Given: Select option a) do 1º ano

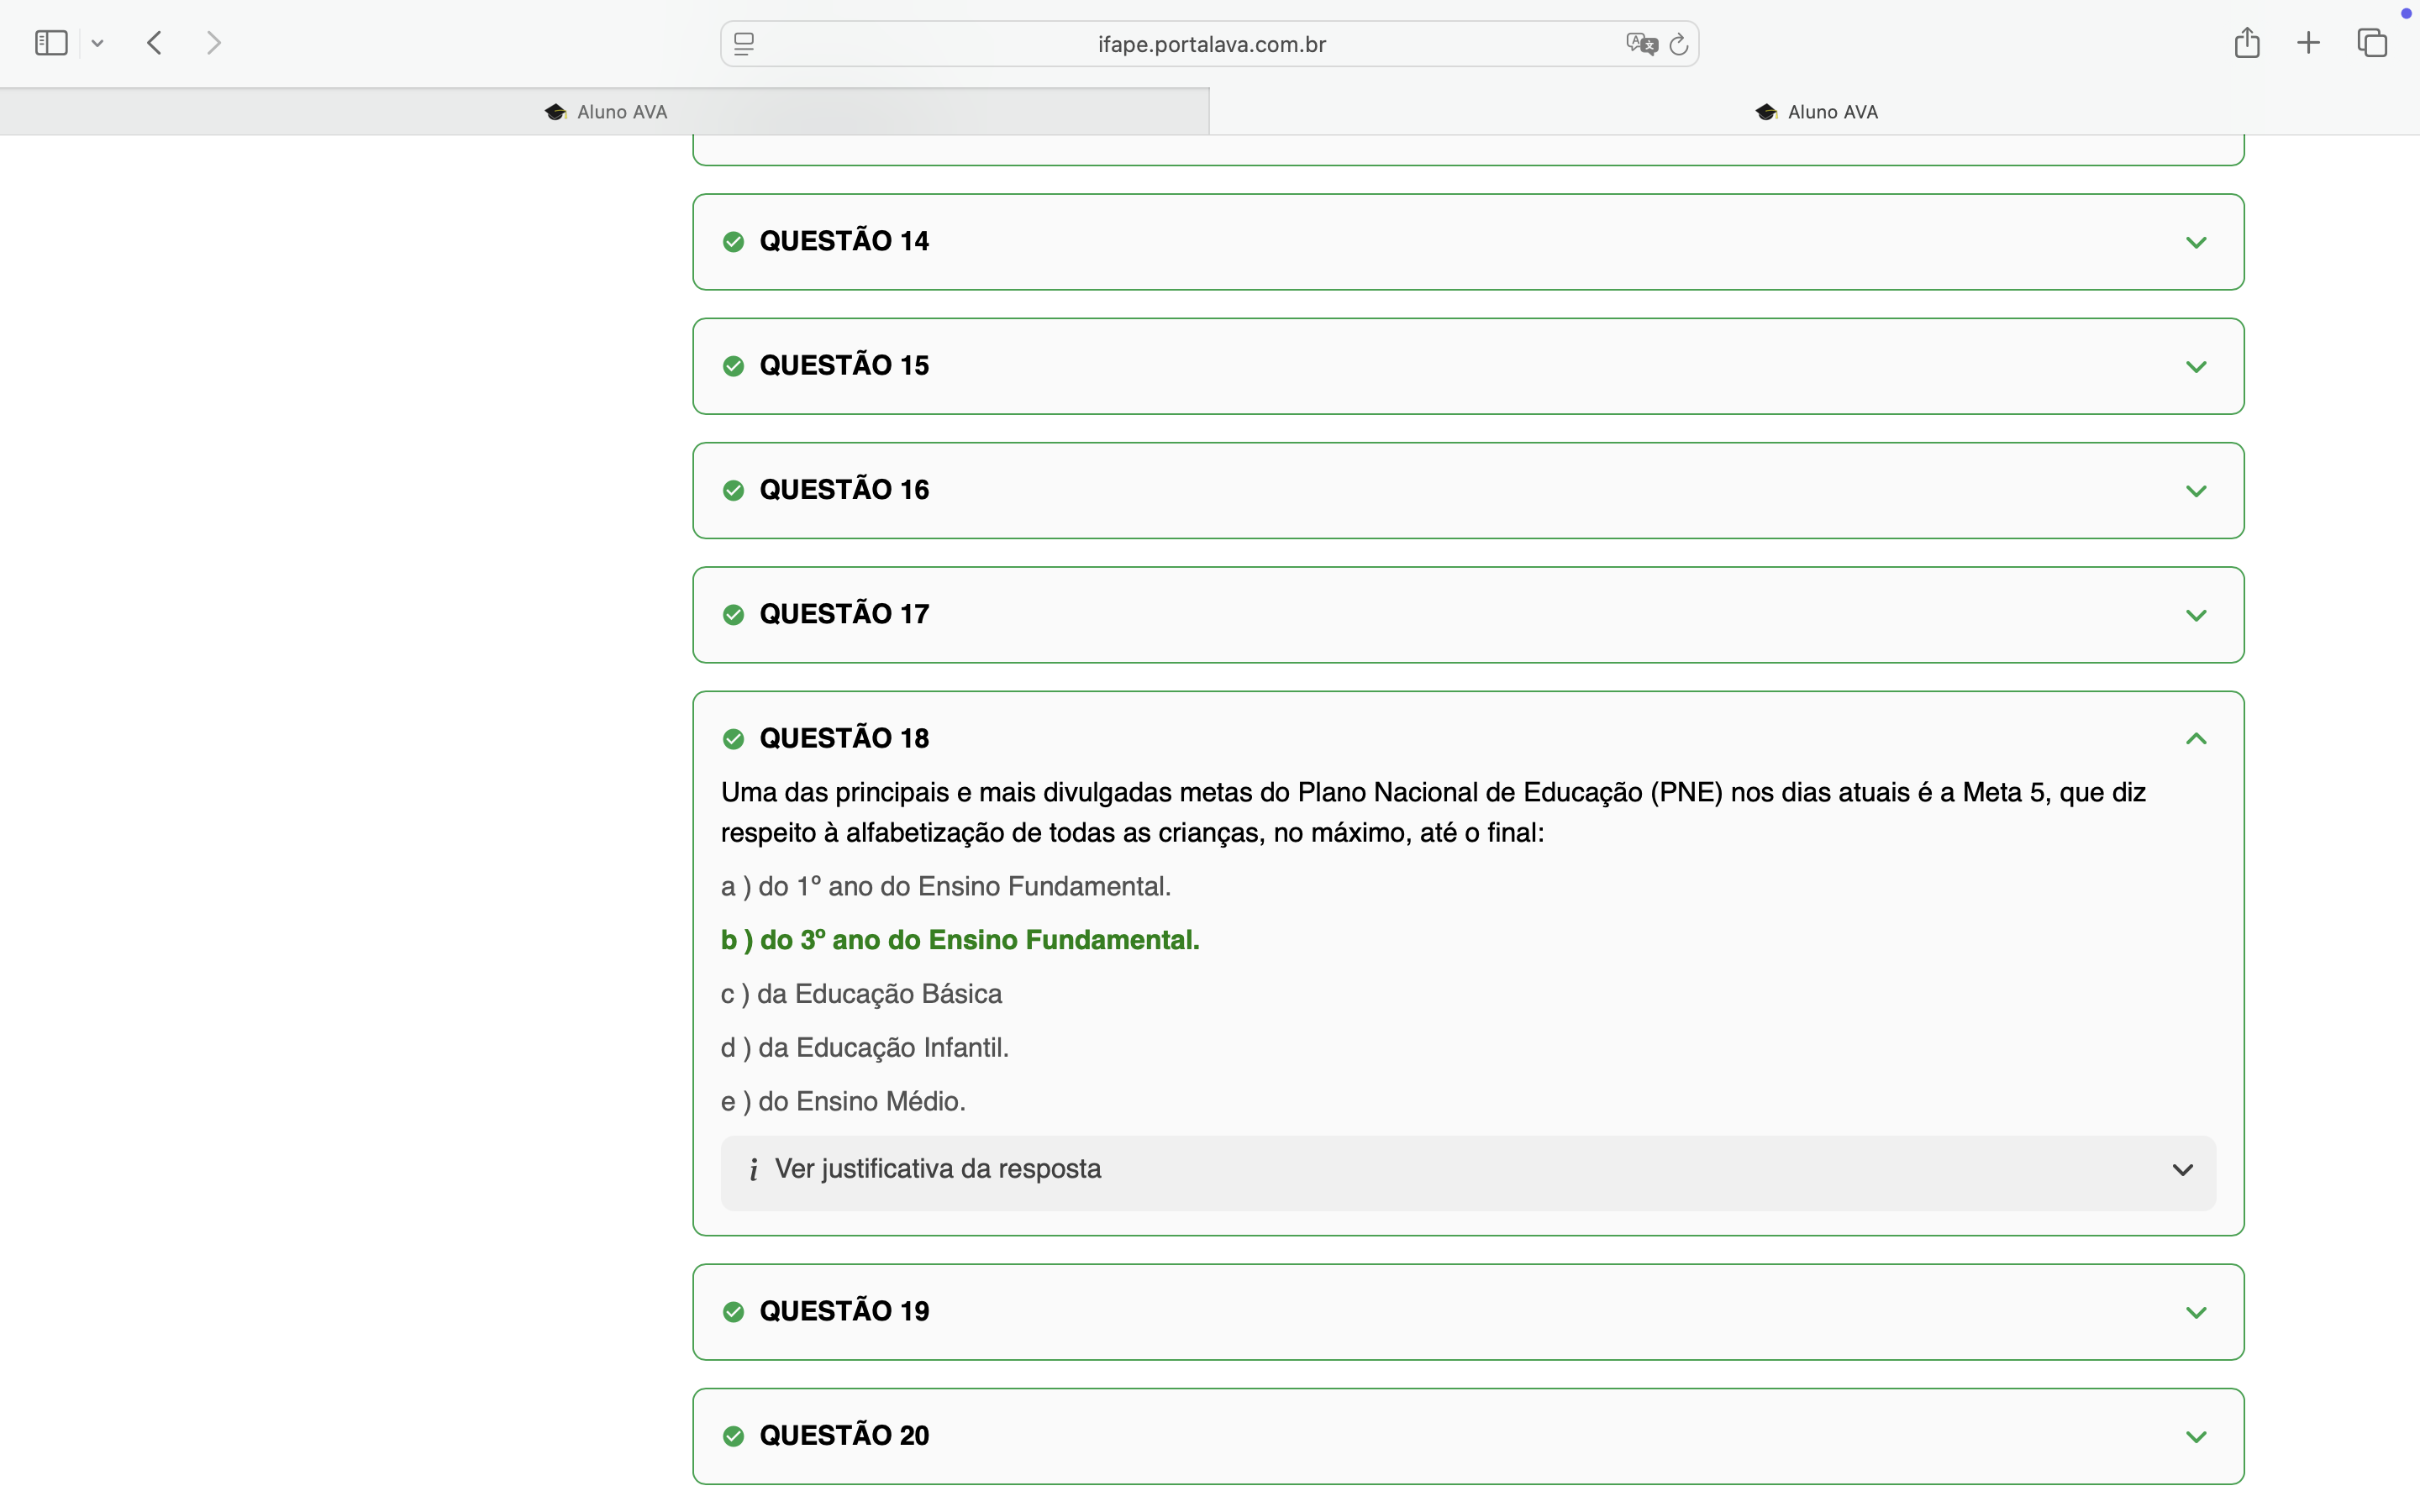Looking at the screenshot, I should [945, 887].
